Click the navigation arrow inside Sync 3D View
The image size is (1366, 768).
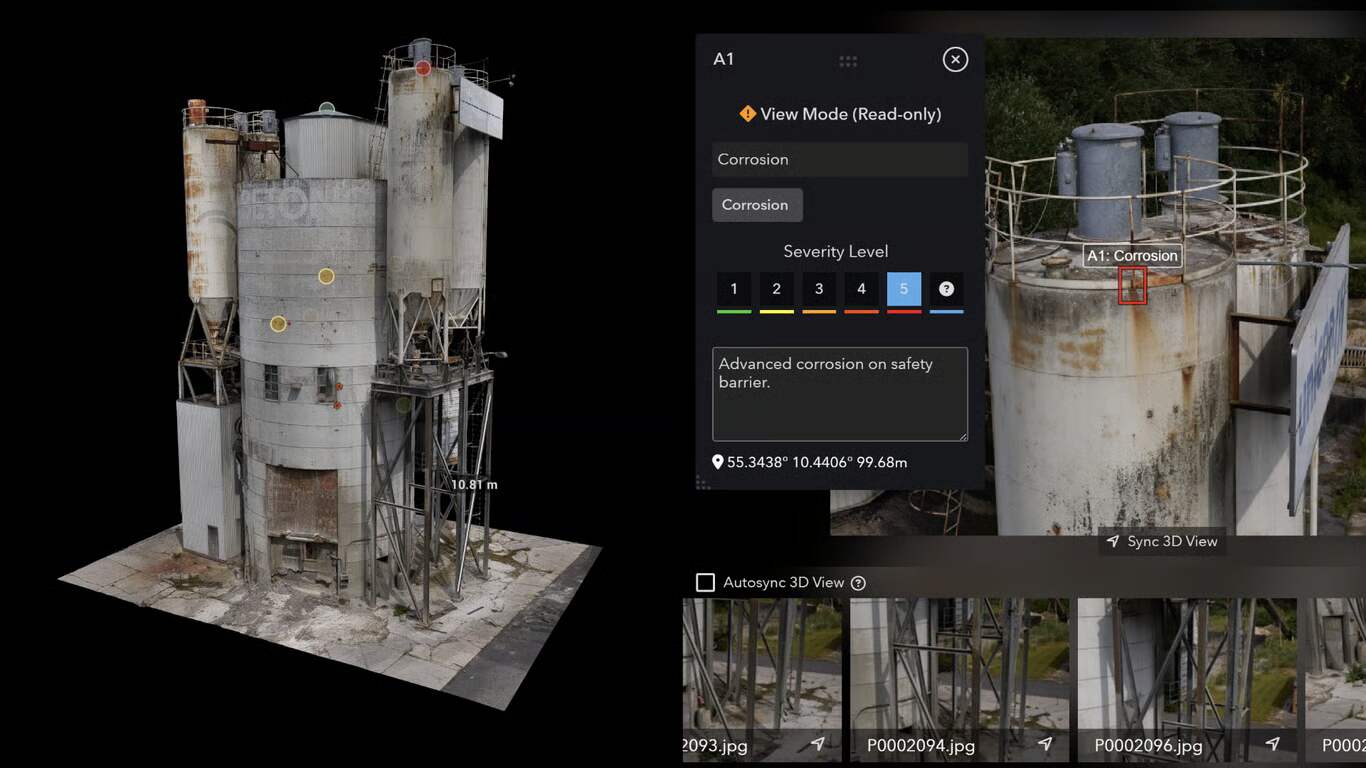tap(1112, 541)
